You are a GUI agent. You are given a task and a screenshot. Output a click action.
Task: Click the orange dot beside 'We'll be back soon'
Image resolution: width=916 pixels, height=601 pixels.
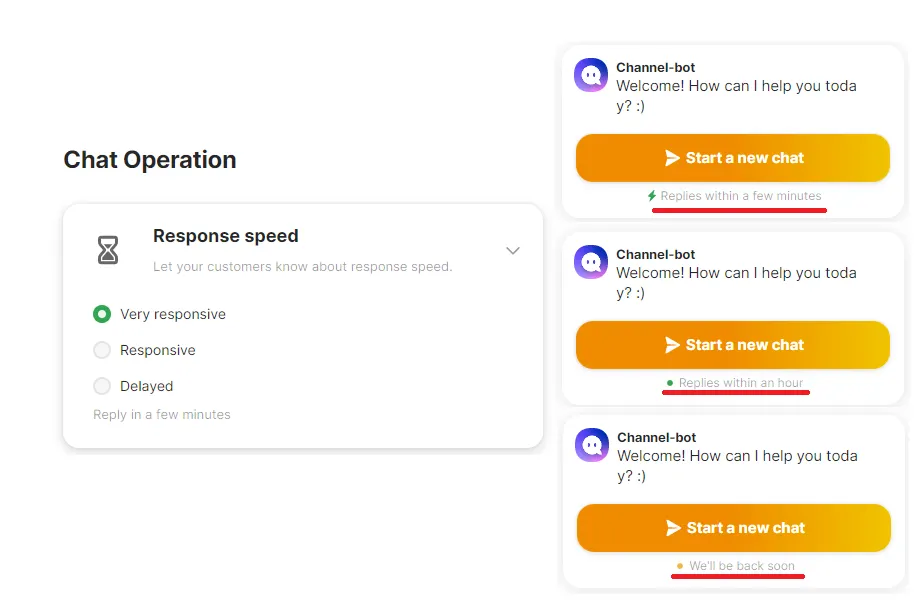tap(680, 566)
